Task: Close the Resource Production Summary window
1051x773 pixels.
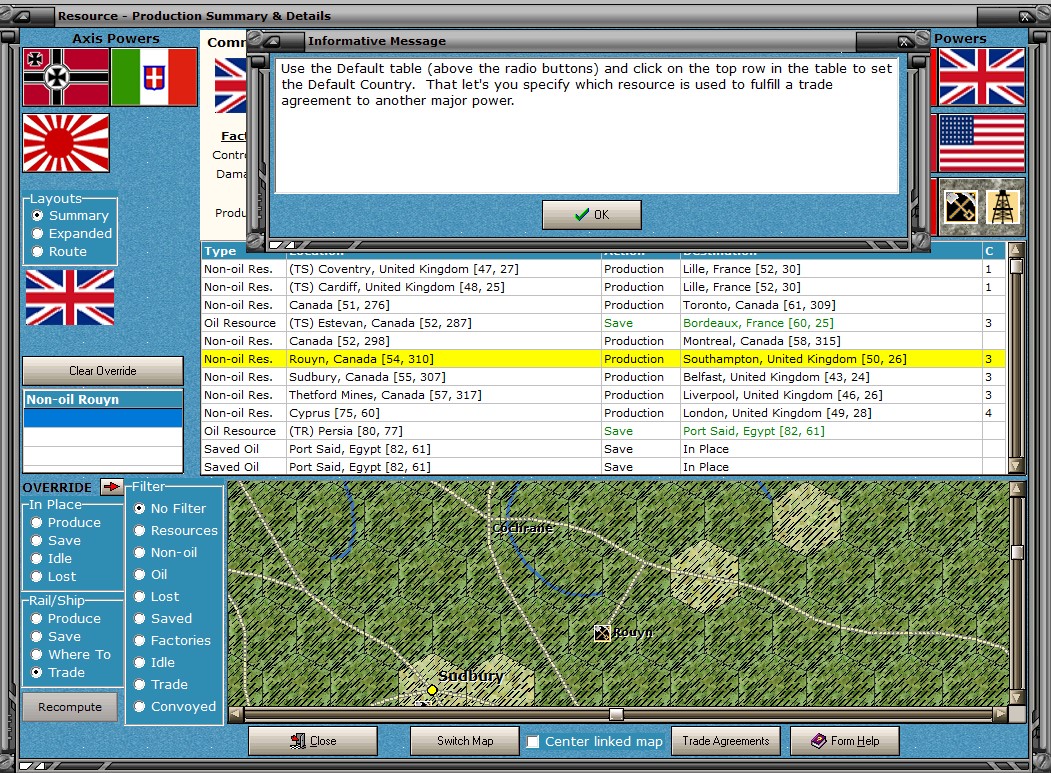Action: coord(1026,16)
